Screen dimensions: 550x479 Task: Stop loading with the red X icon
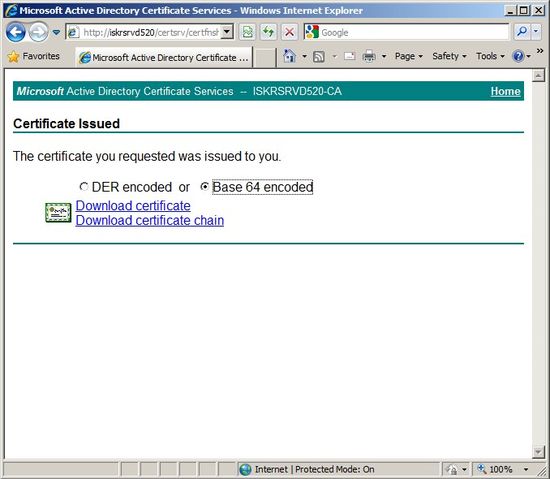point(289,32)
